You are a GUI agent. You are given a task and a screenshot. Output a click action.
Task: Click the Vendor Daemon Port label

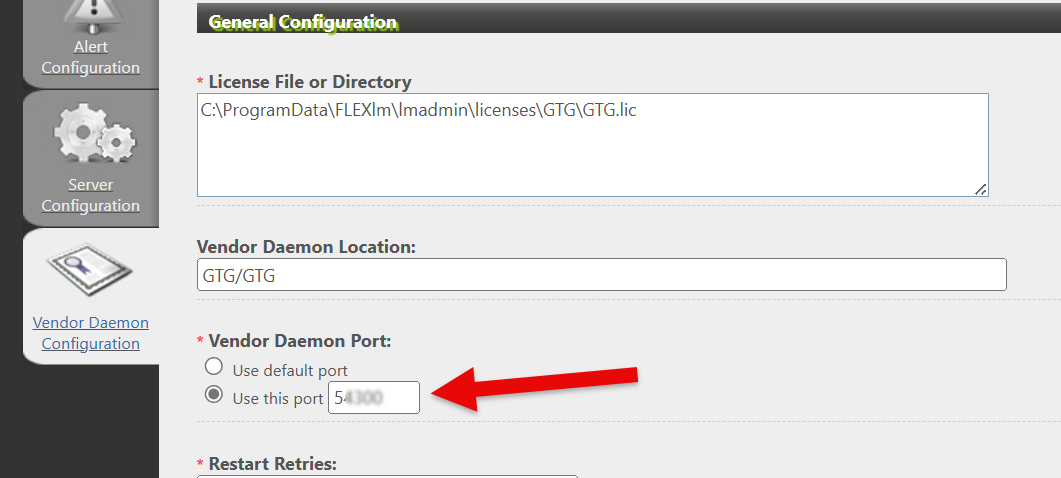[x=300, y=341]
